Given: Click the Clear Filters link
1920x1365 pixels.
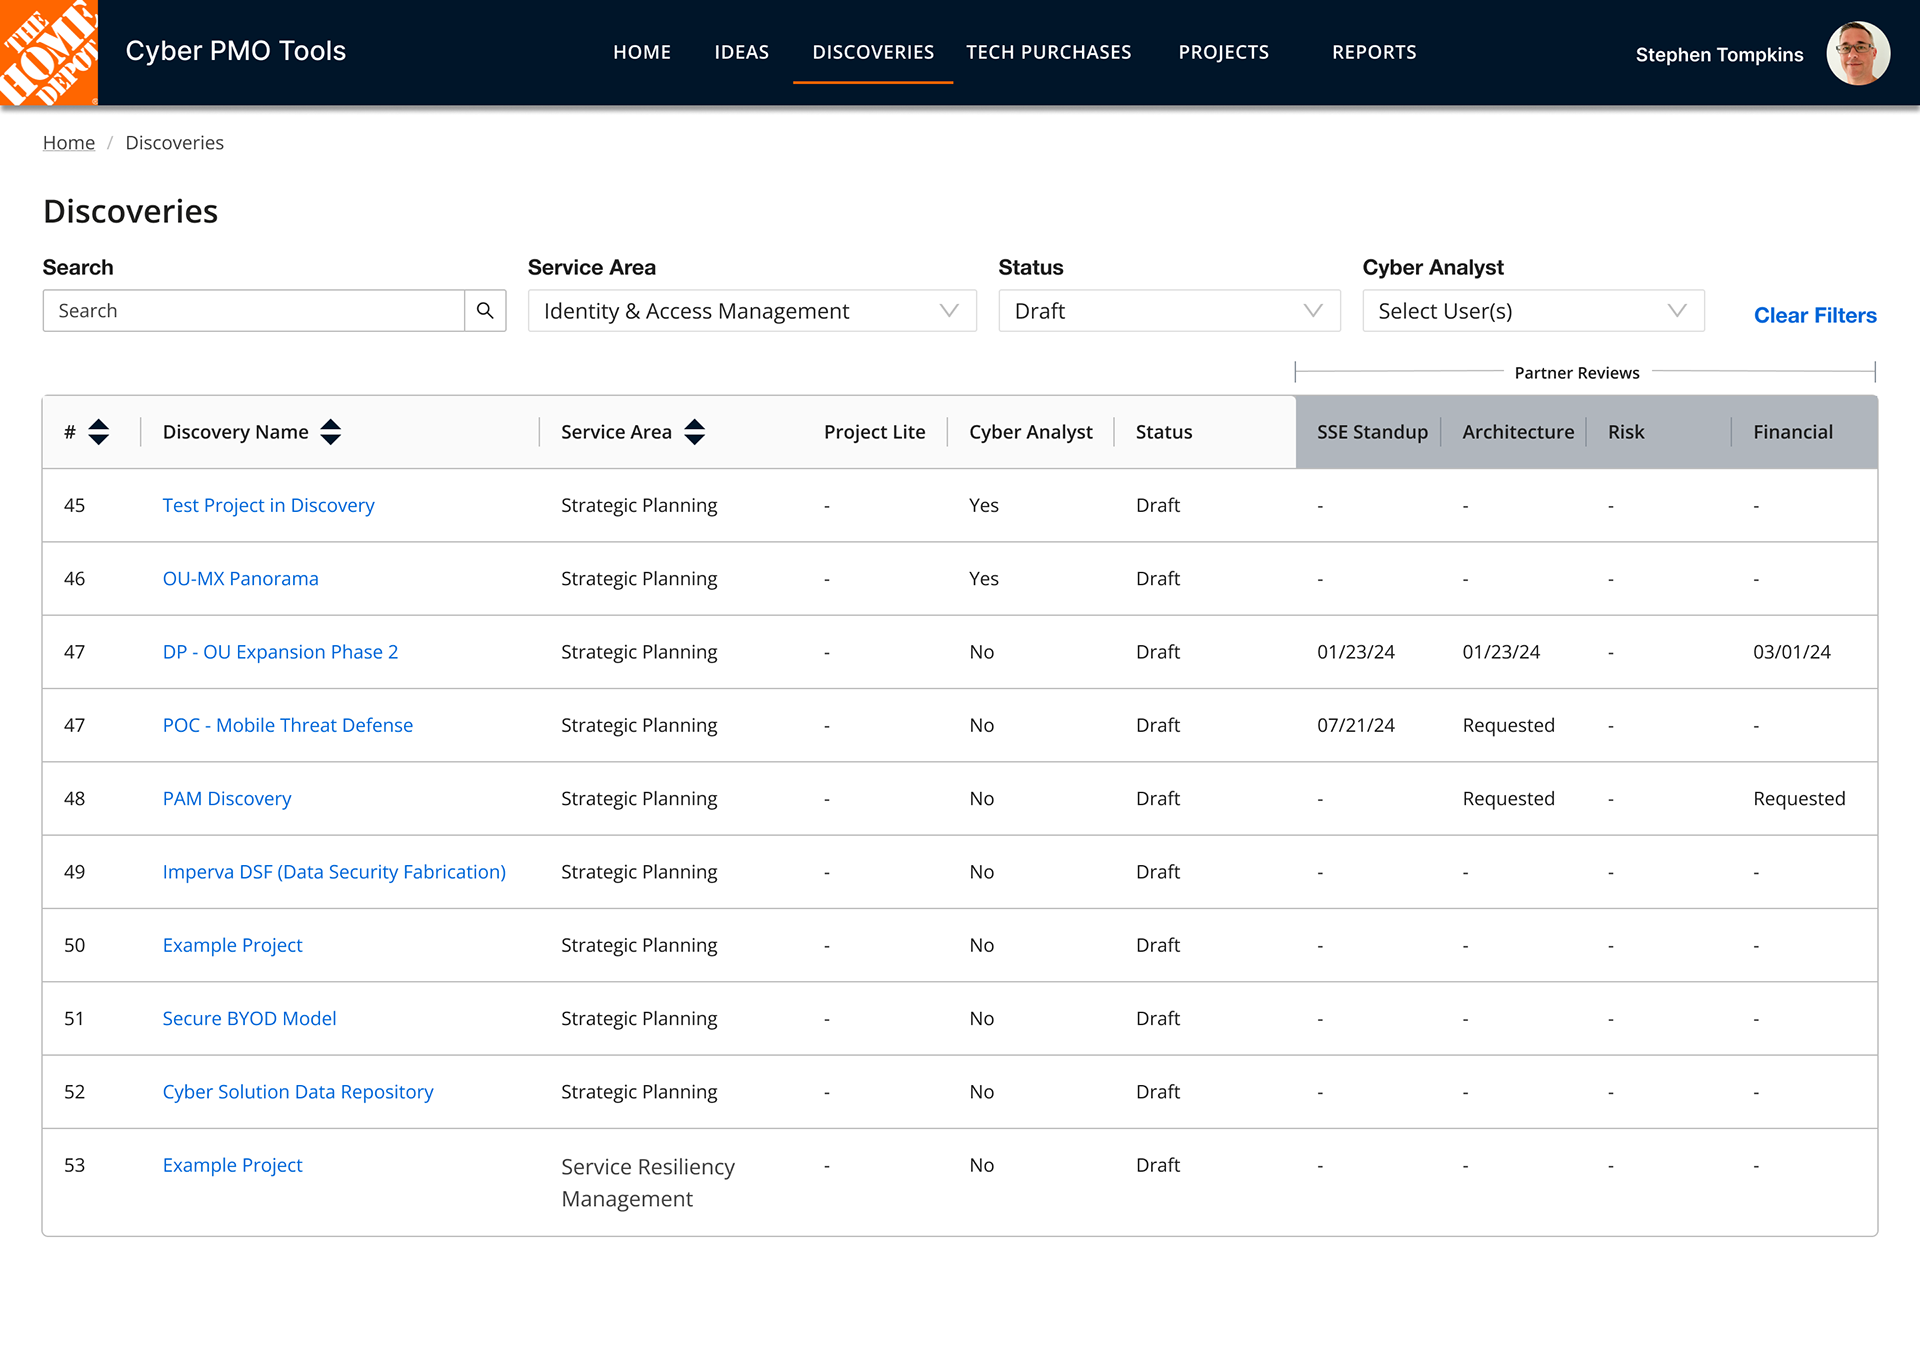Looking at the screenshot, I should (1814, 315).
